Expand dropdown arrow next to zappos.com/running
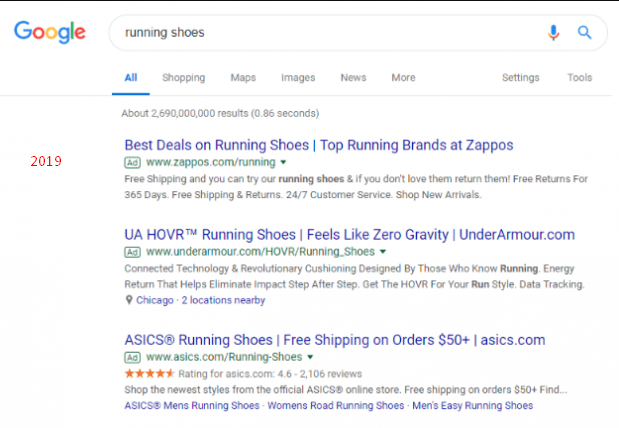 283,161
